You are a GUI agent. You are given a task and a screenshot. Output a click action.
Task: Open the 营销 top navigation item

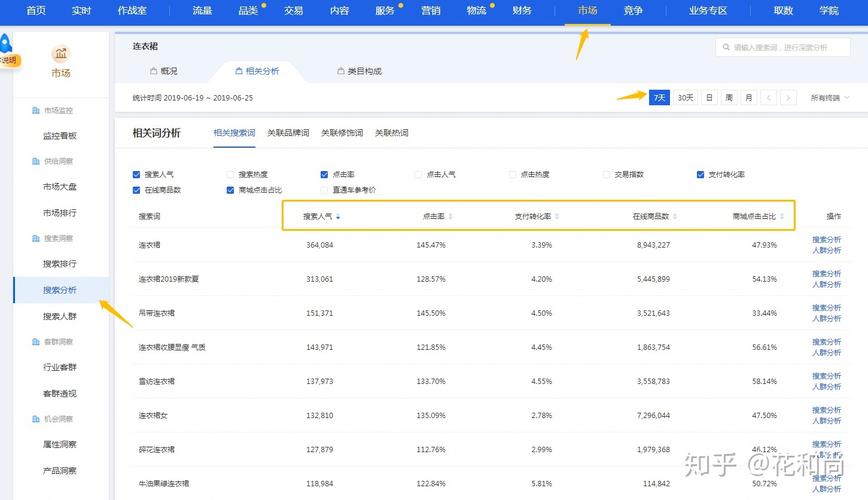(x=431, y=11)
